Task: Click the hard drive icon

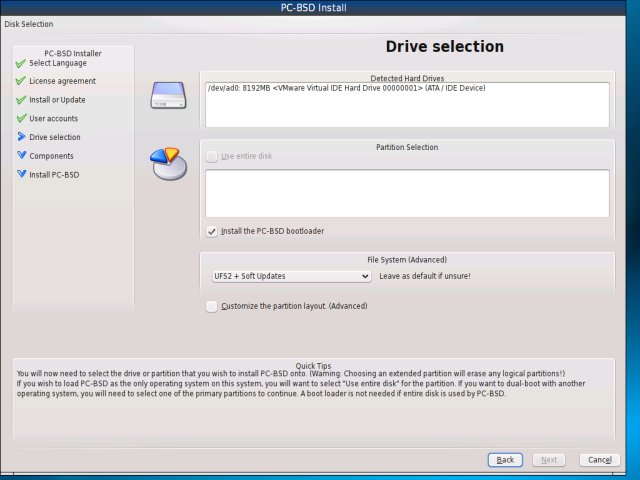Action: click(168, 95)
